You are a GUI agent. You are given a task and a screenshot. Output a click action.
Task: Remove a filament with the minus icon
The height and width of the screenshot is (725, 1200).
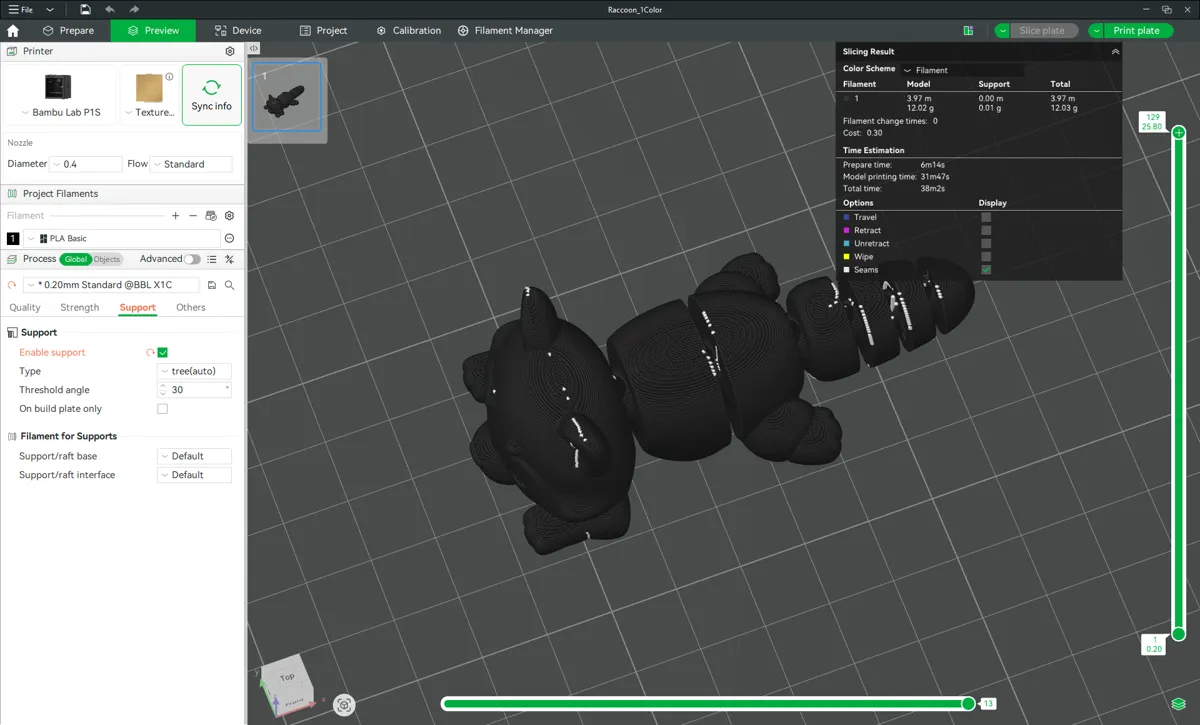click(193, 215)
